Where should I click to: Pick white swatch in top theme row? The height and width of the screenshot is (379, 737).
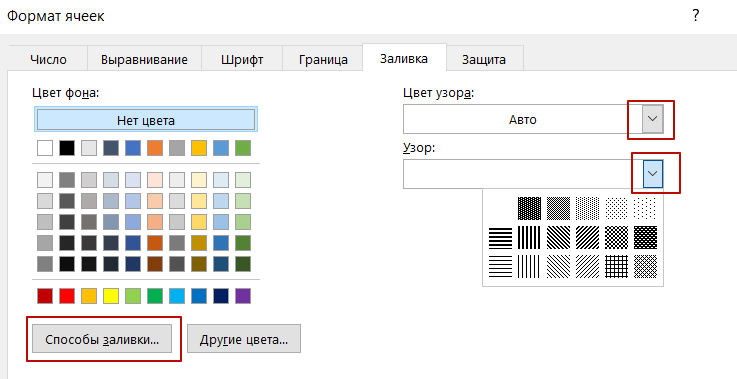[45, 148]
